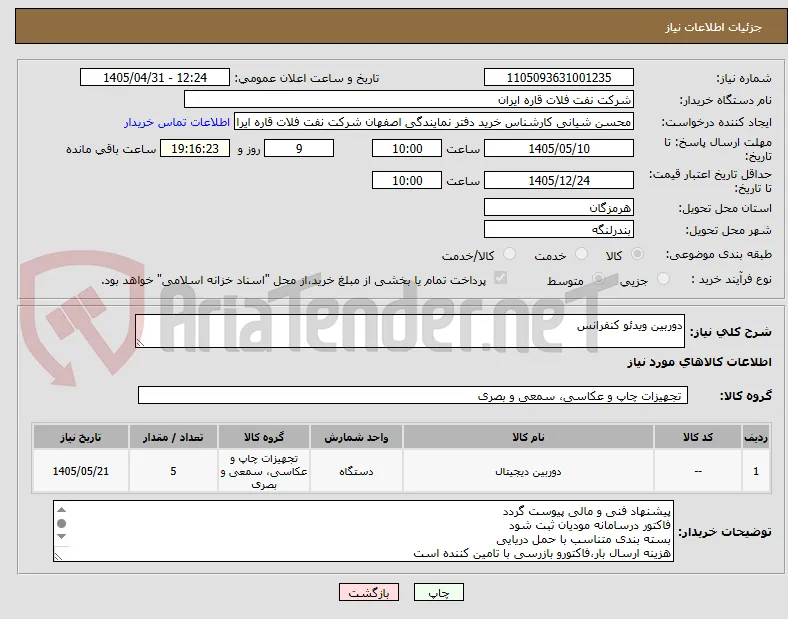Click the need date cell 1405/05/21
This screenshot has width=788, height=619.
(x=80, y=471)
